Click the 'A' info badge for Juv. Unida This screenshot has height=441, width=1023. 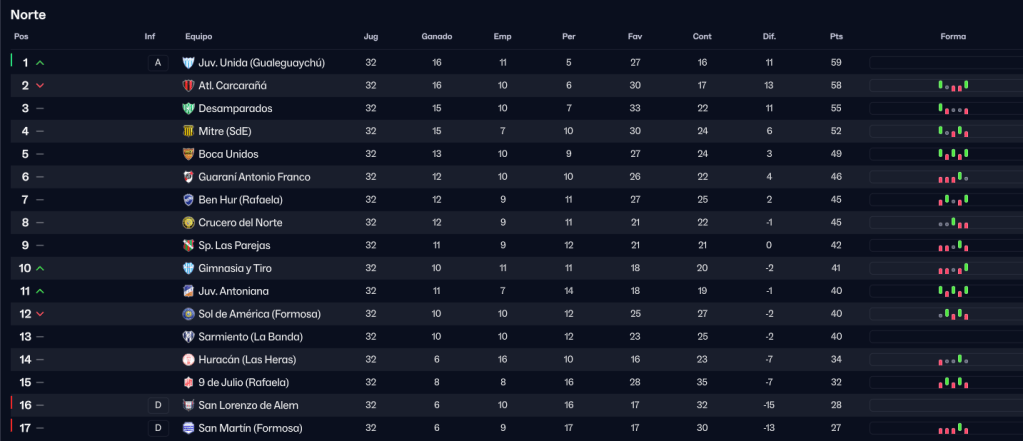[156, 63]
